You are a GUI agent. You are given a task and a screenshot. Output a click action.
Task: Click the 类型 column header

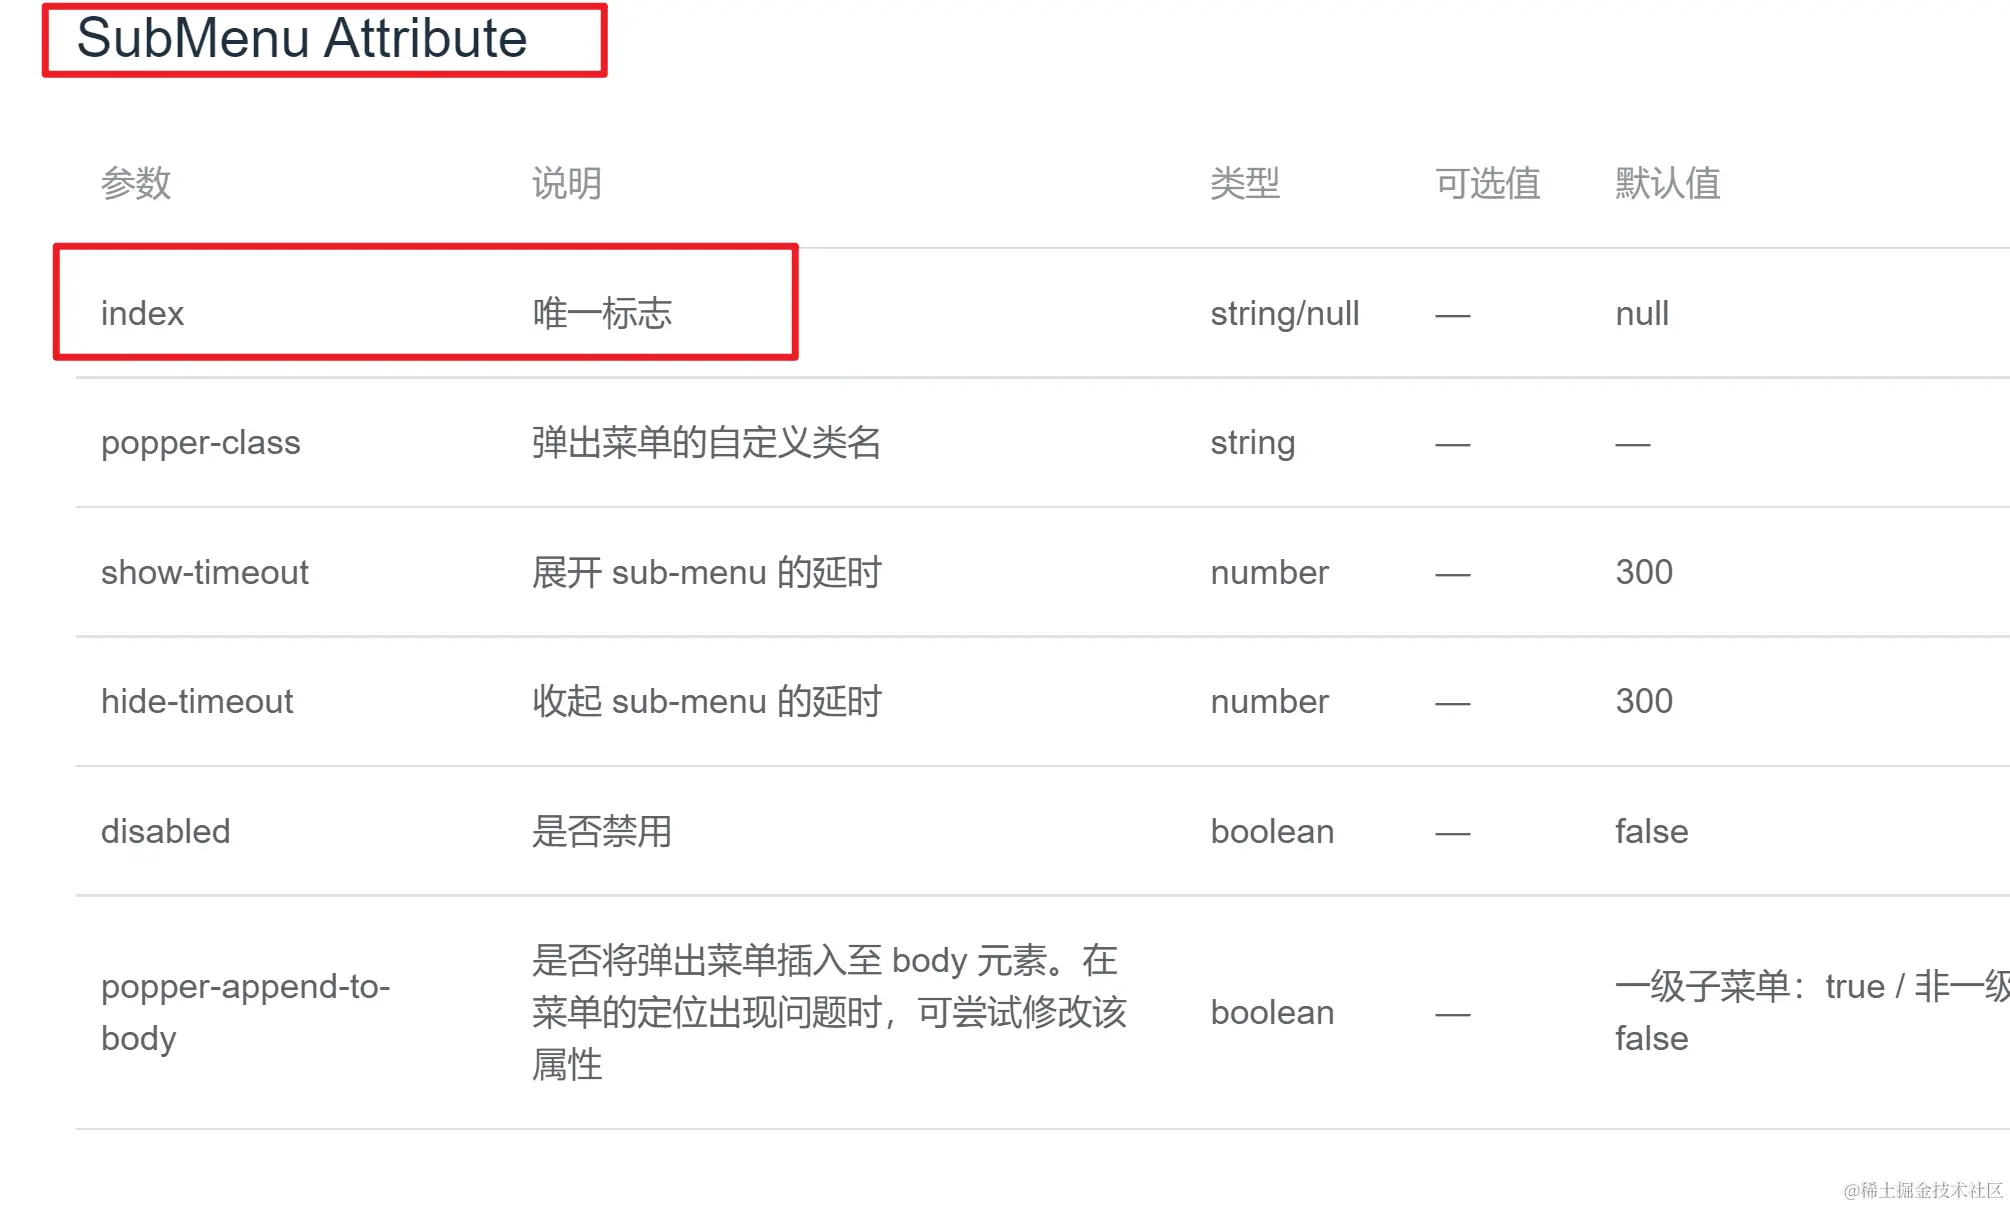click(x=1244, y=183)
